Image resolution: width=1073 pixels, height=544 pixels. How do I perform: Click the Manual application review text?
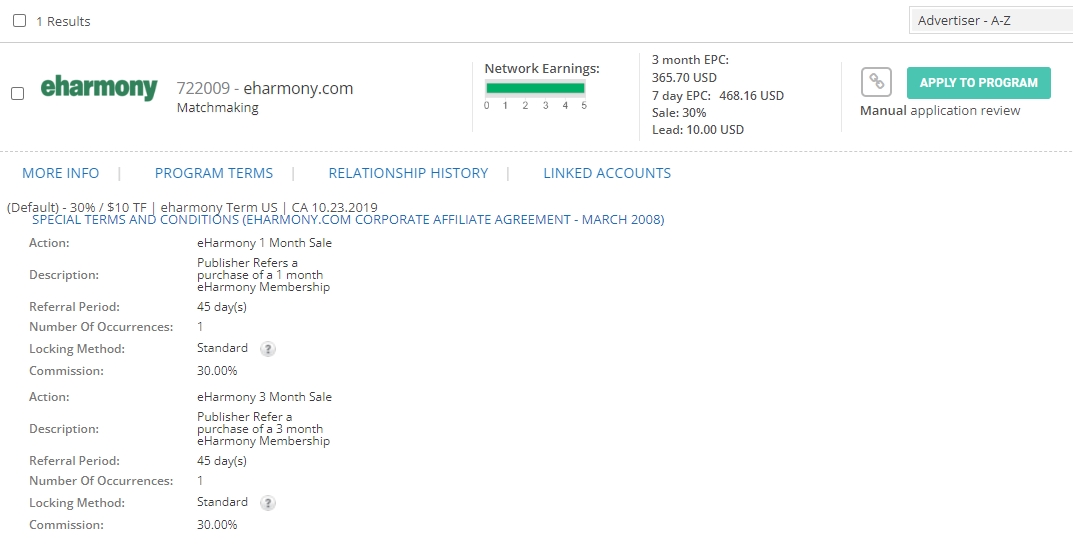tap(940, 111)
